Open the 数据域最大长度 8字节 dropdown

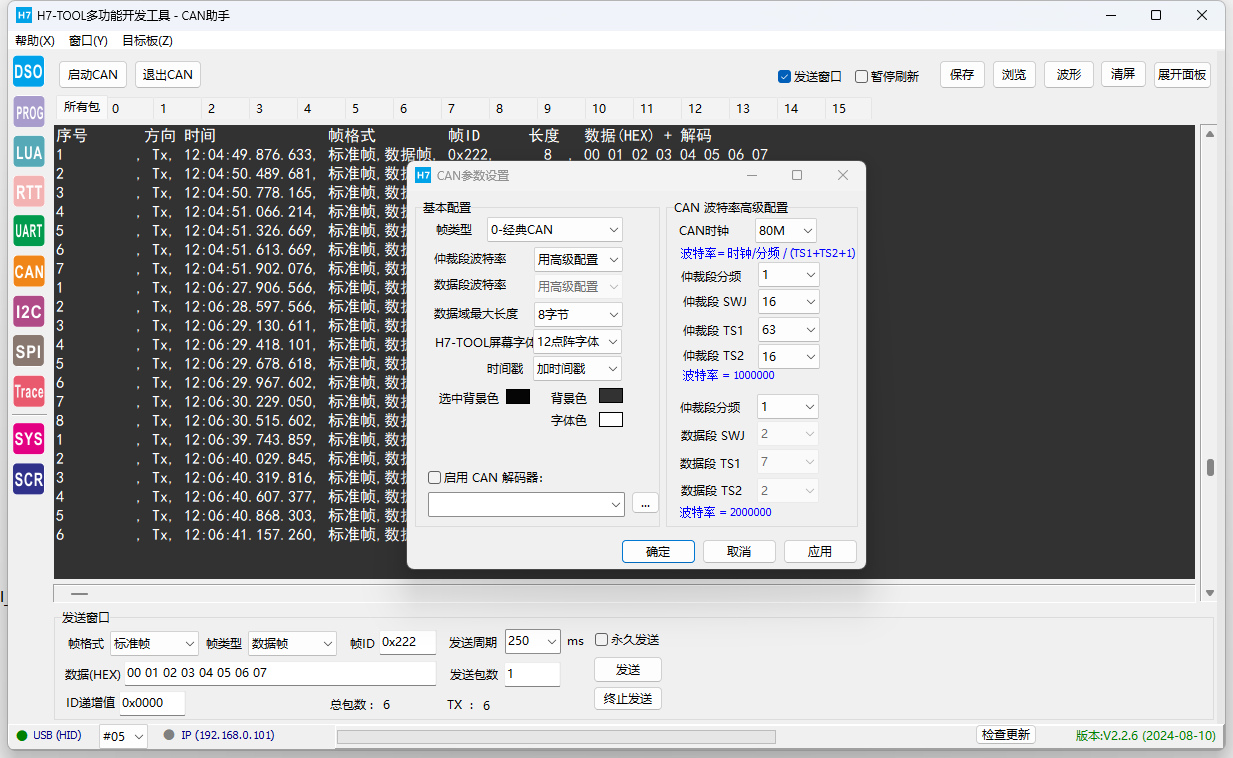pyautogui.click(x=578, y=314)
